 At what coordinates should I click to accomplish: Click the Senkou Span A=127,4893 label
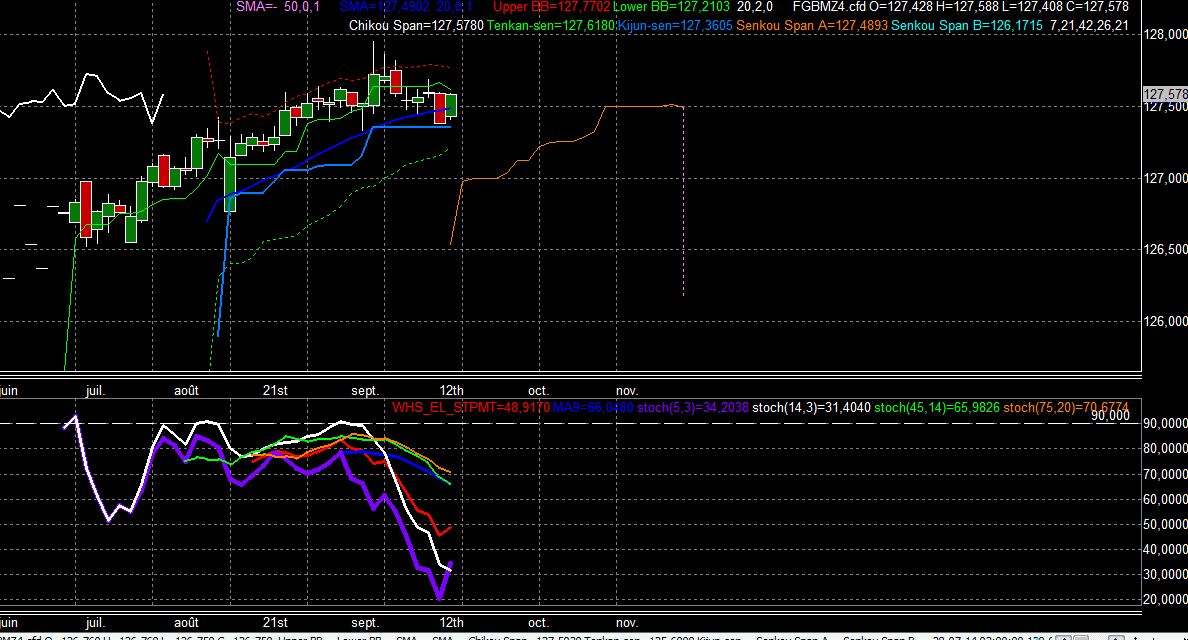[812, 26]
